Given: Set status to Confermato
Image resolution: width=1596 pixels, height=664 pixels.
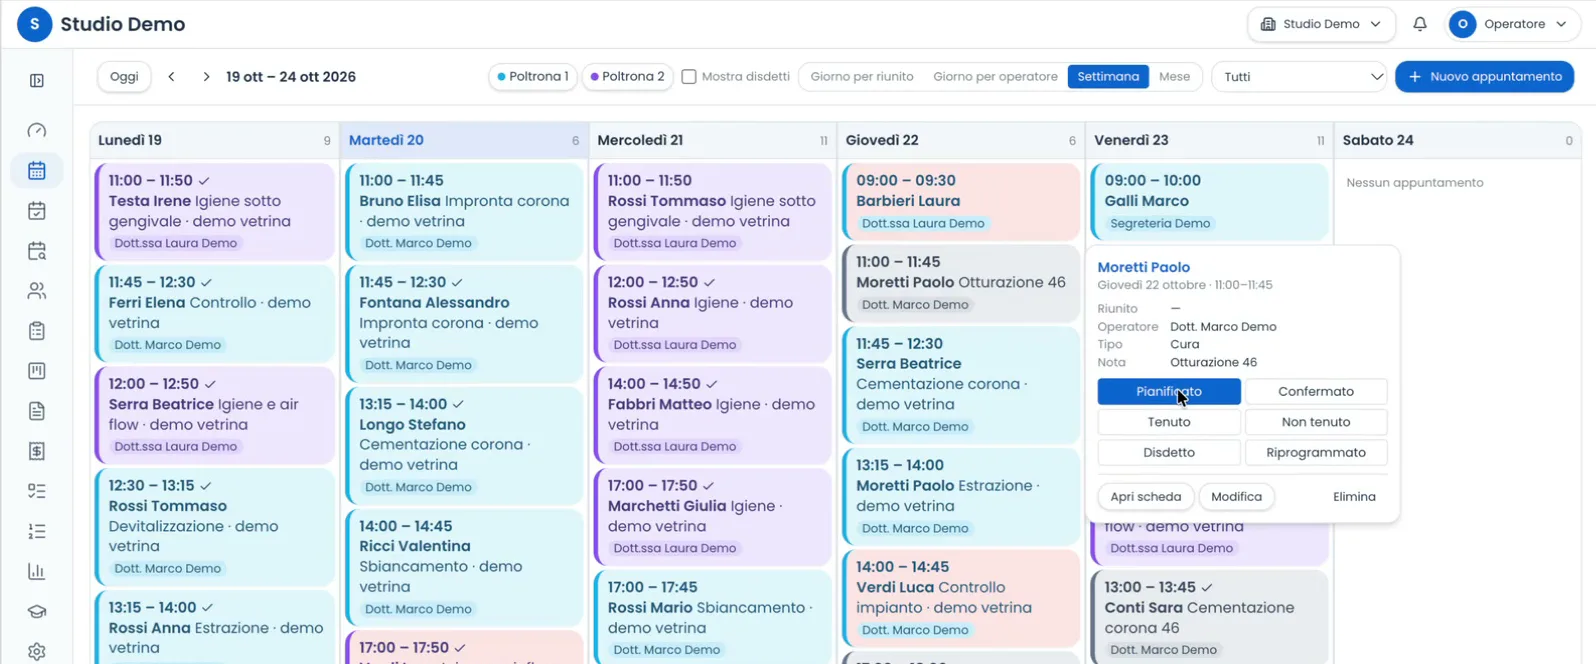Looking at the screenshot, I should 1316,391.
